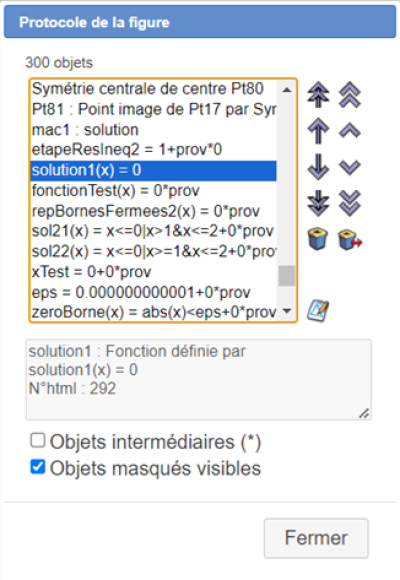The image size is (400, 580).
Task: Uncheck Objets masqués visibles
Action: [x=38, y=467]
